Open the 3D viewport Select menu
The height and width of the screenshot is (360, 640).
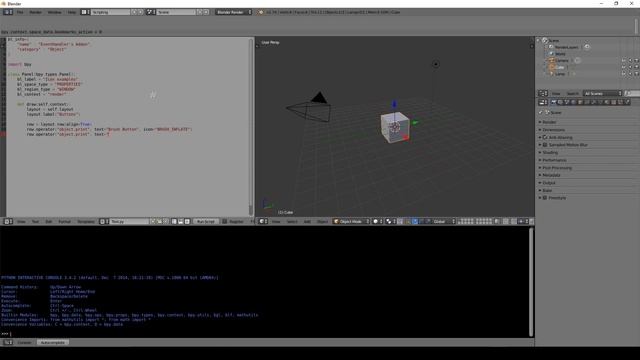click(292, 222)
